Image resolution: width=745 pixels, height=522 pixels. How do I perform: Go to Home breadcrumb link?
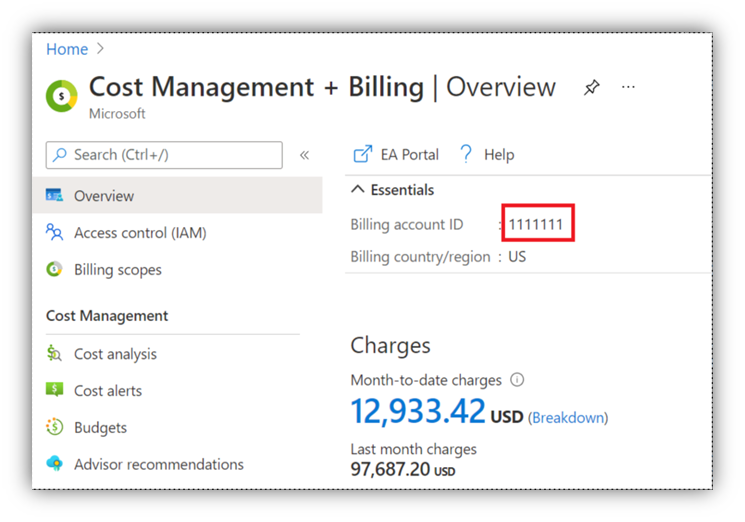click(67, 49)
